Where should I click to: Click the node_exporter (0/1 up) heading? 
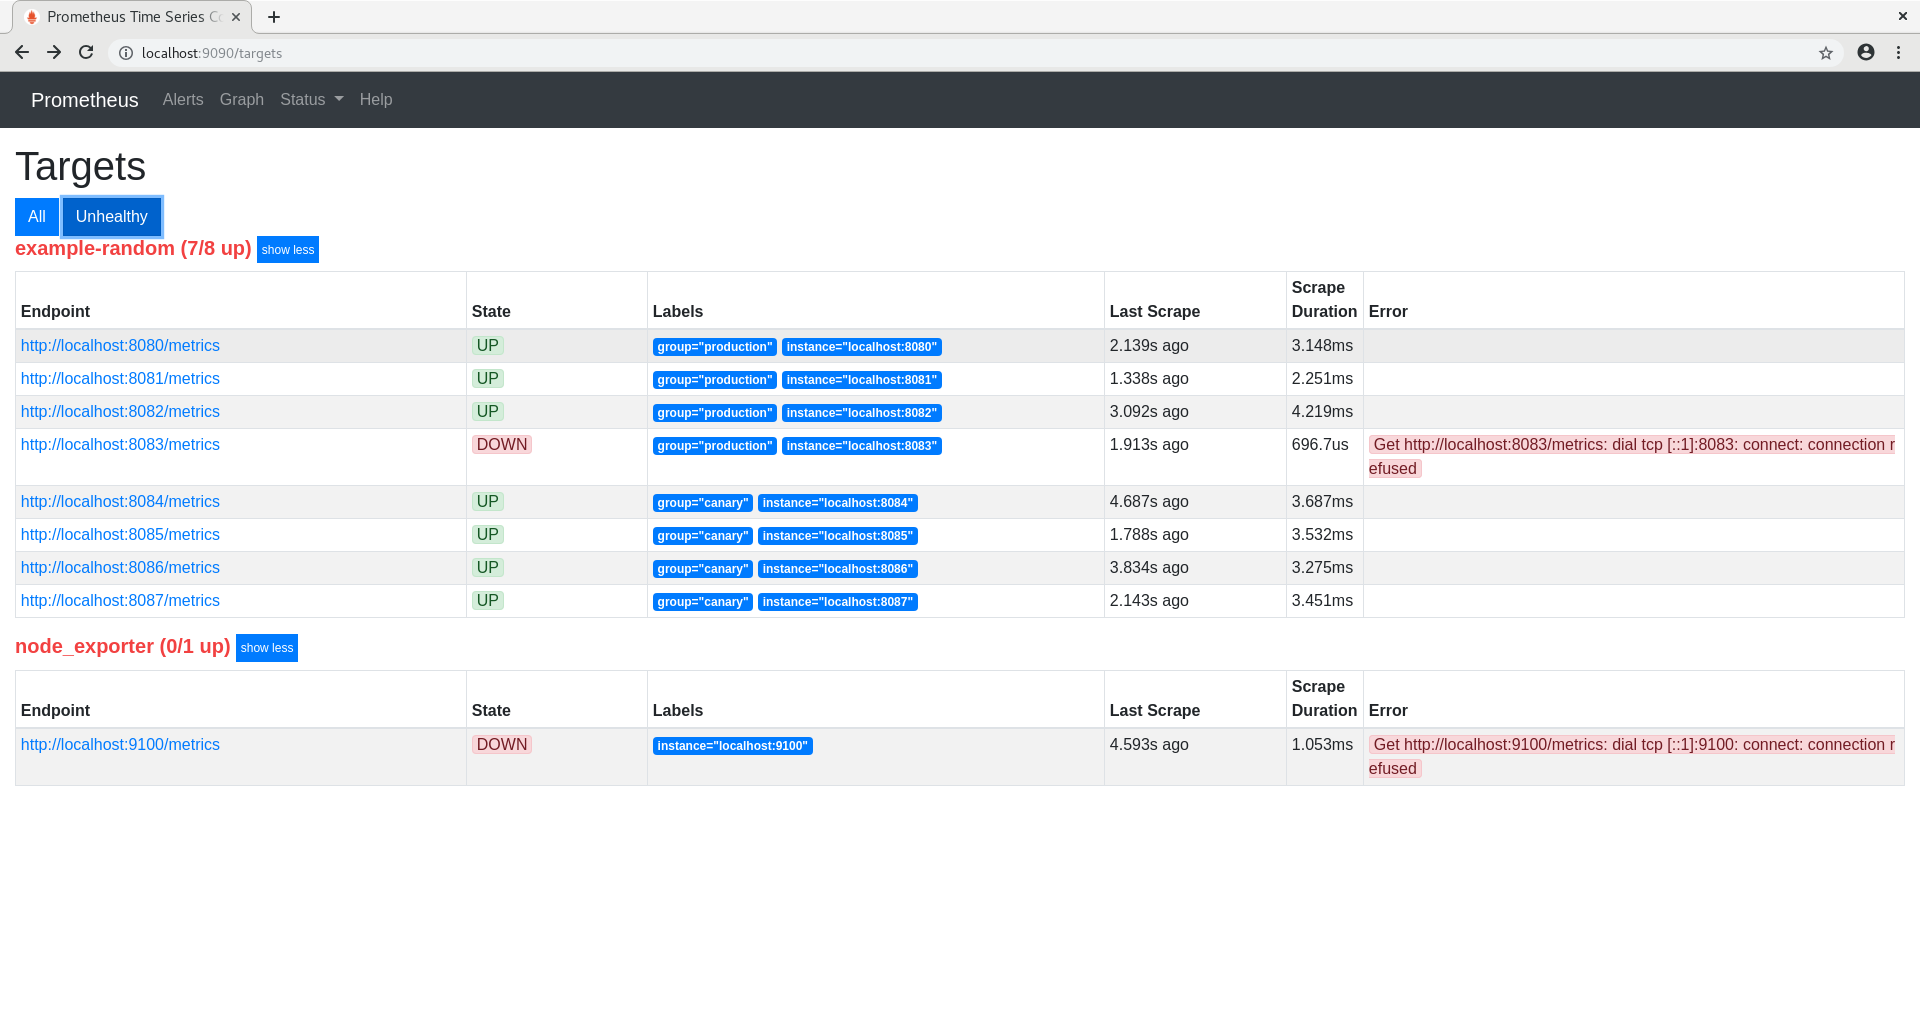123,647
